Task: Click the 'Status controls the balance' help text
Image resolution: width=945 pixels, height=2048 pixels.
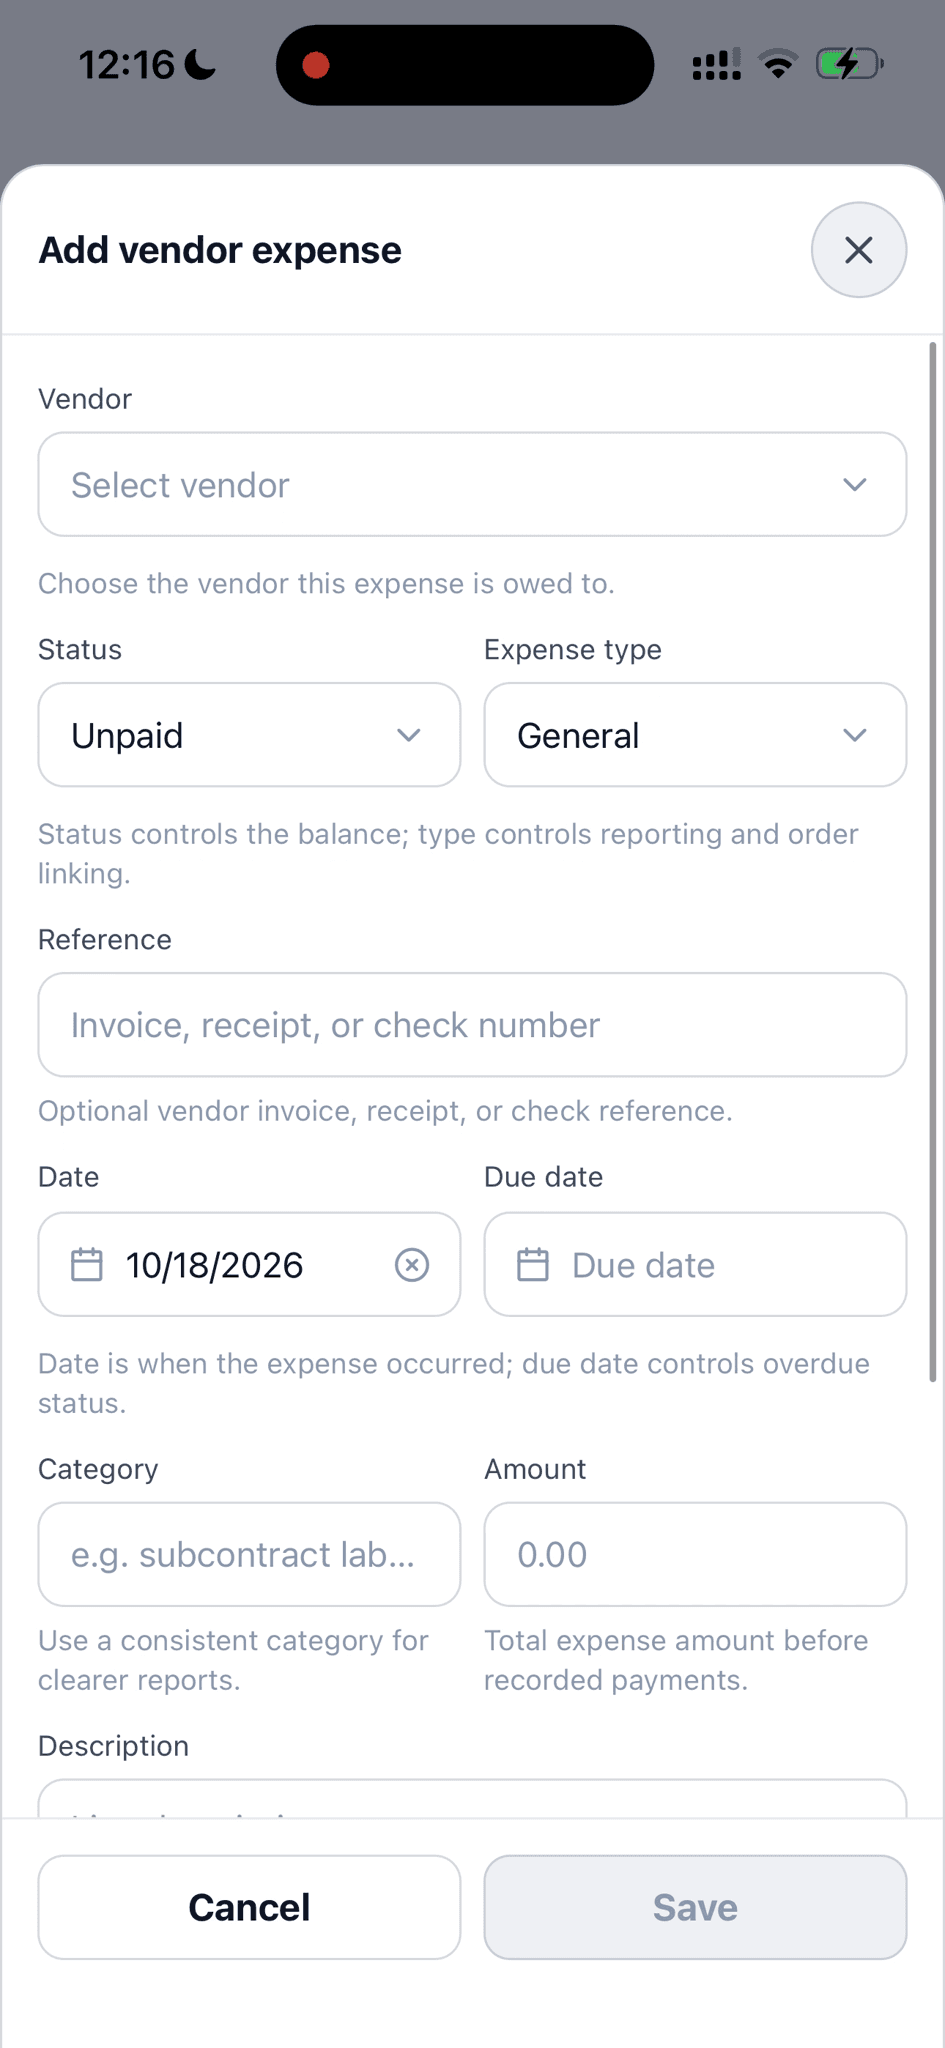Action: pyautogui.click(x=448, y=853)
